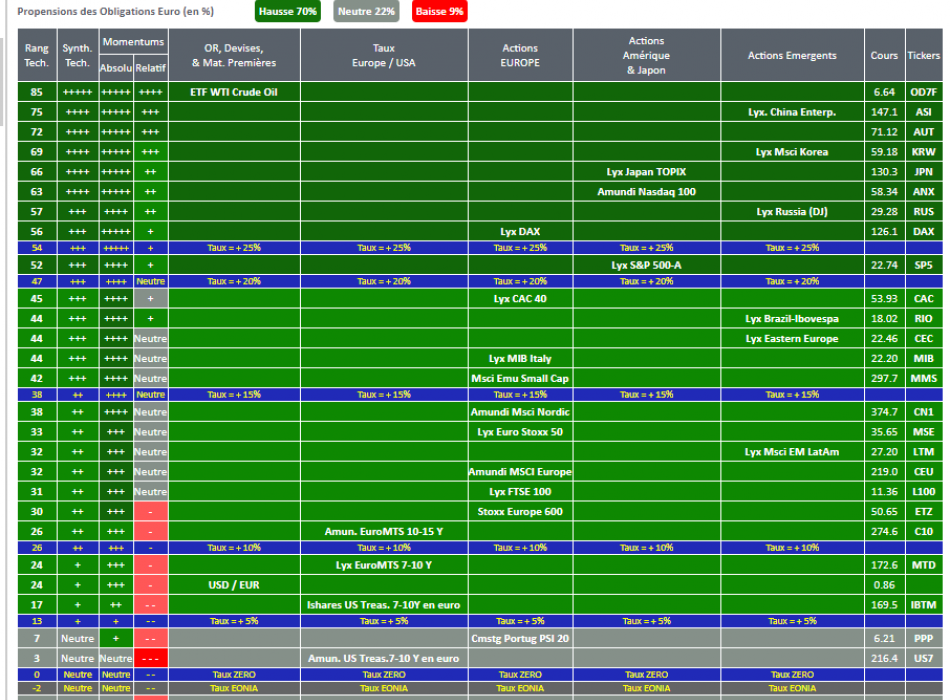Select the "Lyx DAX" fund name cell
This screenshot has width=950, height=700.
(x=520, y=232)
